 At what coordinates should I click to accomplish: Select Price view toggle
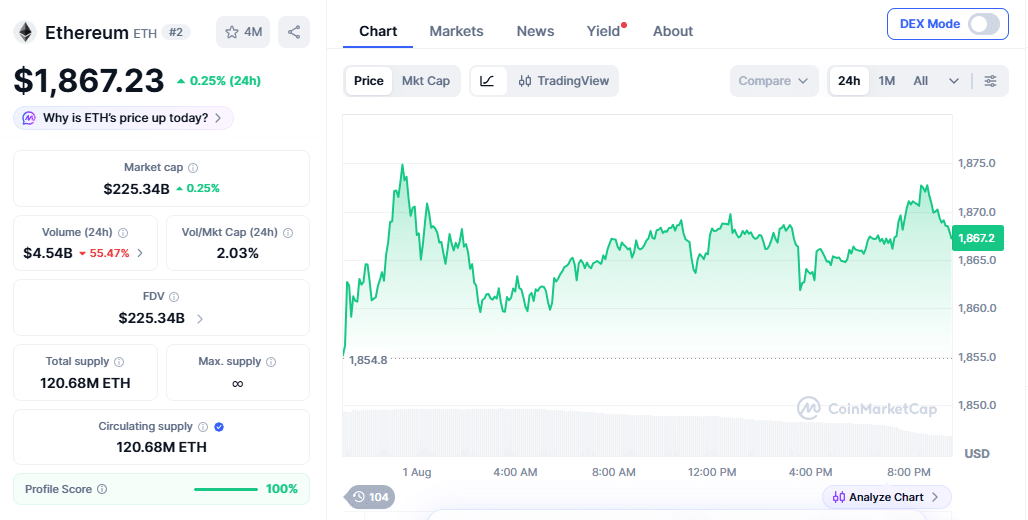(368, 81)
